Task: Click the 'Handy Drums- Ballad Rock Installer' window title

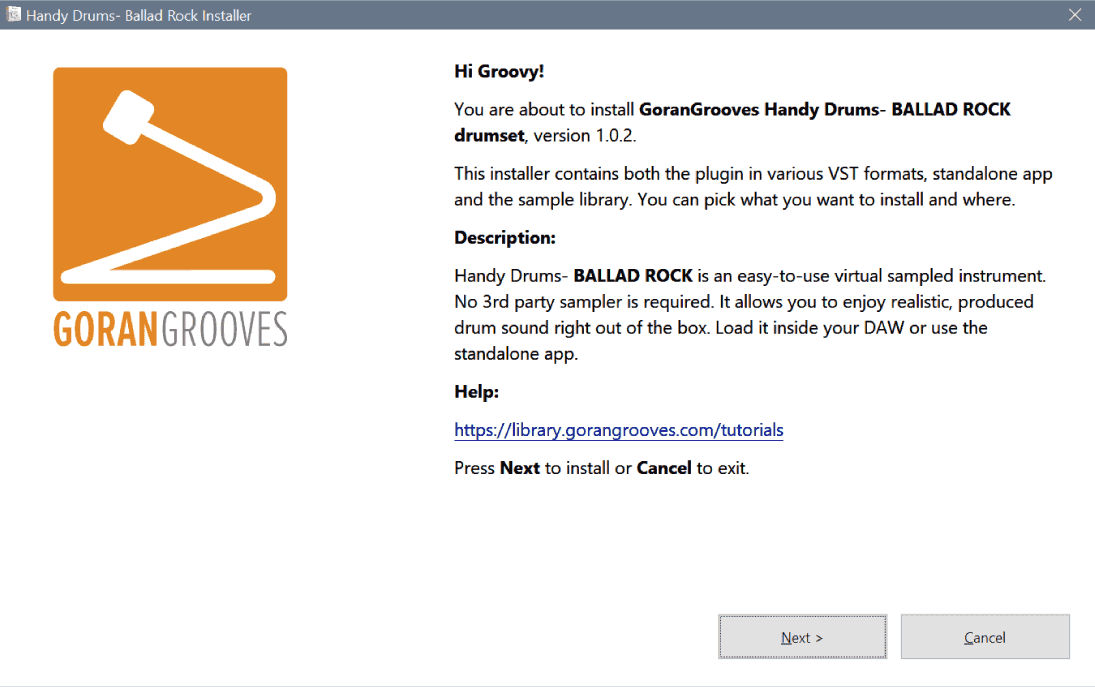Action: click(x=139, y=15)
